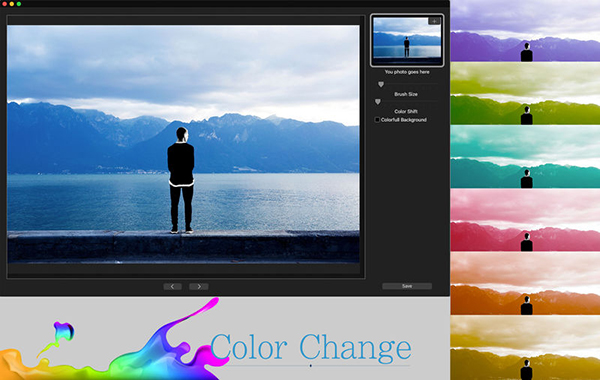600x380 pixels.
Task: Go to previous image with left arrow
Action: pos(172,286)
